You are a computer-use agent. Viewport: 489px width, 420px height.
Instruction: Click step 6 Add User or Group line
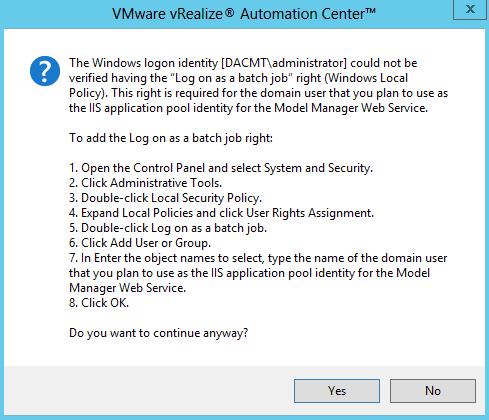pos(140,243)
